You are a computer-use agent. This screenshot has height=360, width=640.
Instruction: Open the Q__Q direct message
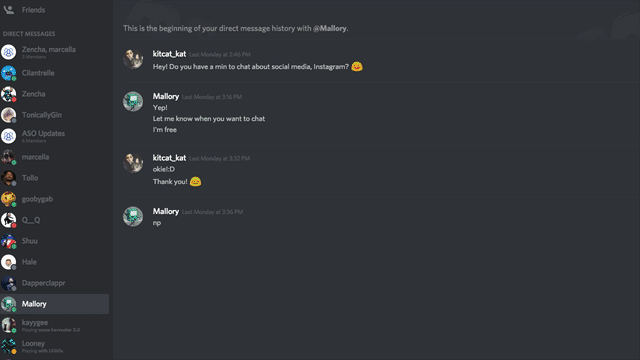click(x=55, y=220)
